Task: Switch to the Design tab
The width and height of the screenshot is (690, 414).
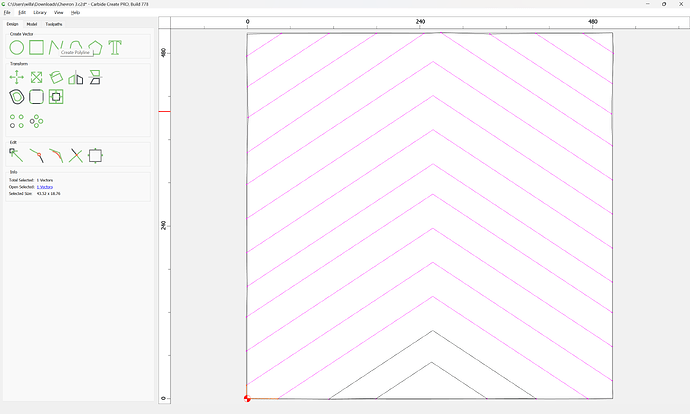Action: pos(12,24)
